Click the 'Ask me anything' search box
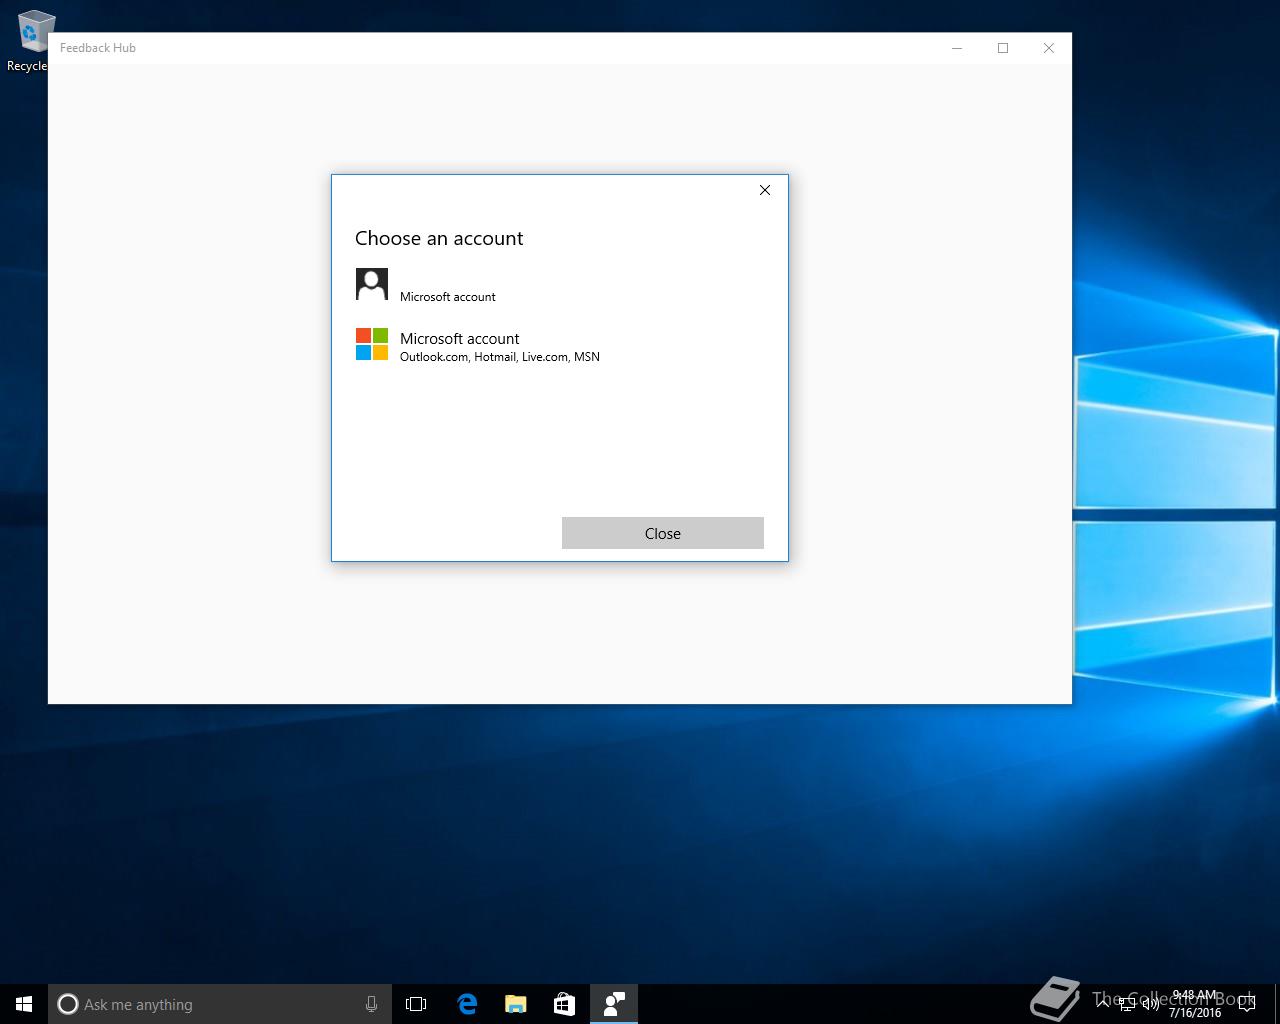Image resolution: width=1280 pixels, height=1024 pixels. 220,1004
